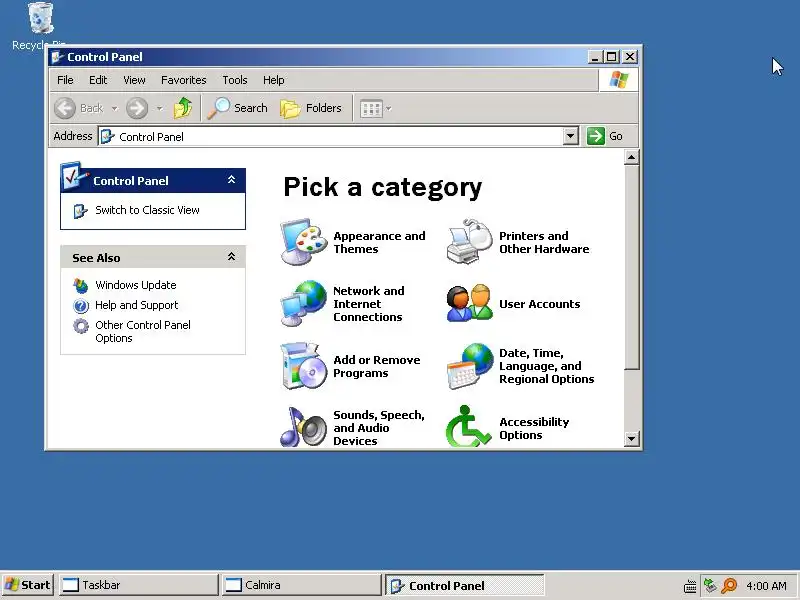This screenshot has height=600, width=800.
Task: Click the Views grid icon in toolbar
Action: click(x=371, y=109)
